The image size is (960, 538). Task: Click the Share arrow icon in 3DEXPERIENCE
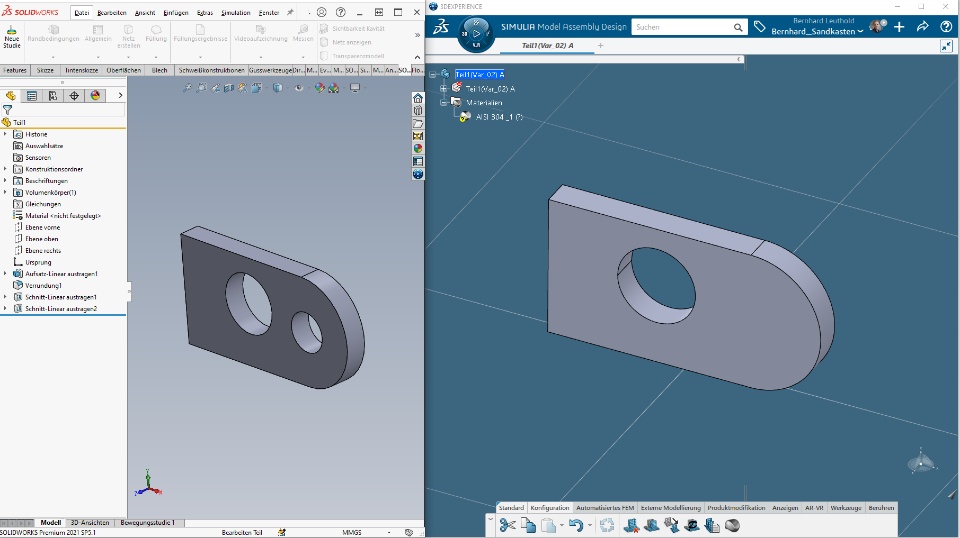[923, 27]
